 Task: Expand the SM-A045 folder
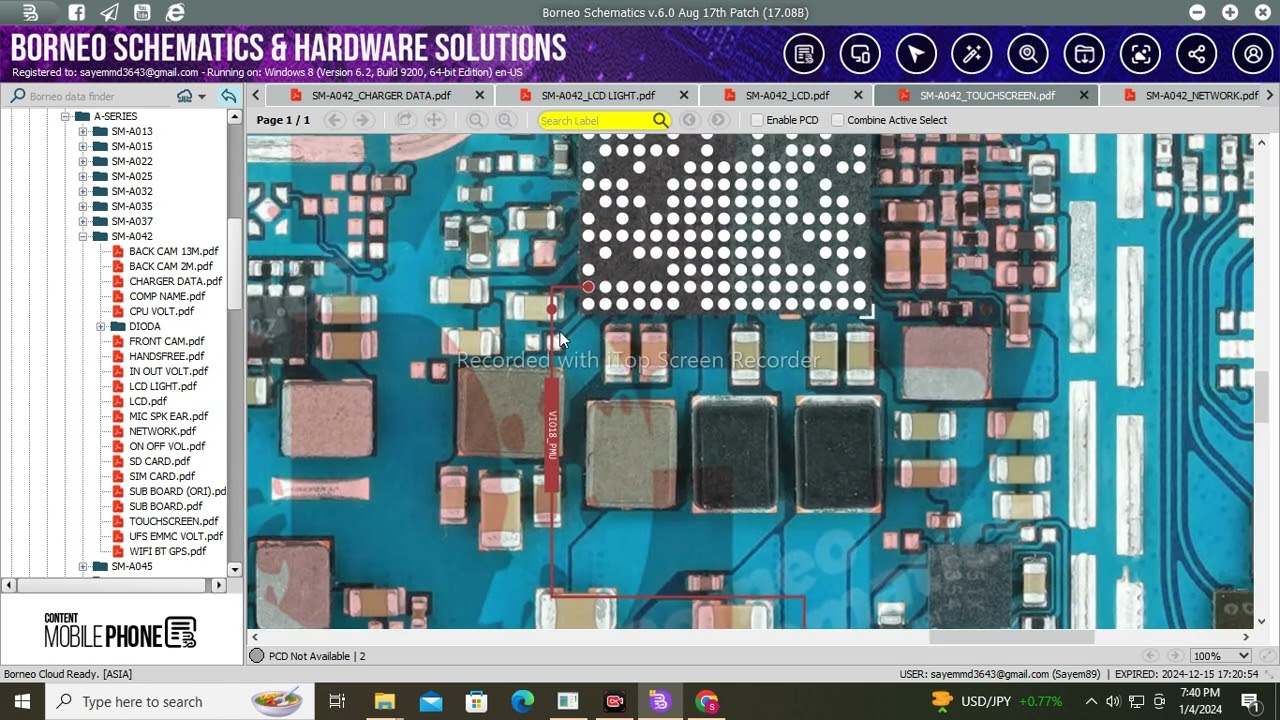point(83,566)
